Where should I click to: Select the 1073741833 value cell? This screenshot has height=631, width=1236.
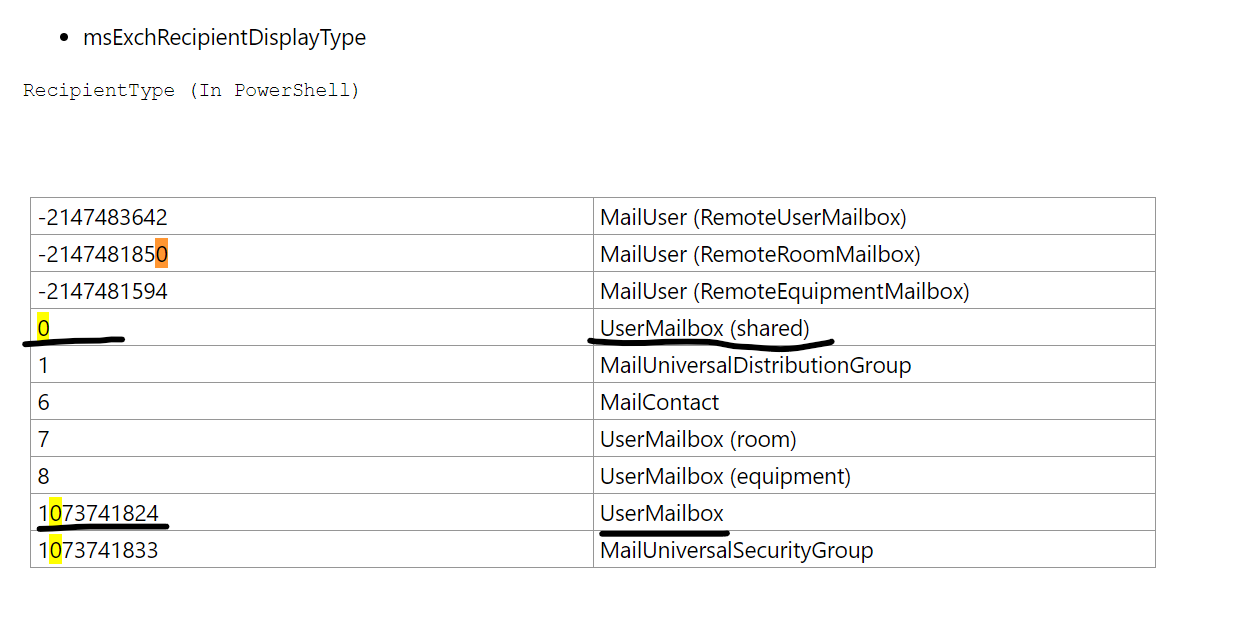pos(312,550)
